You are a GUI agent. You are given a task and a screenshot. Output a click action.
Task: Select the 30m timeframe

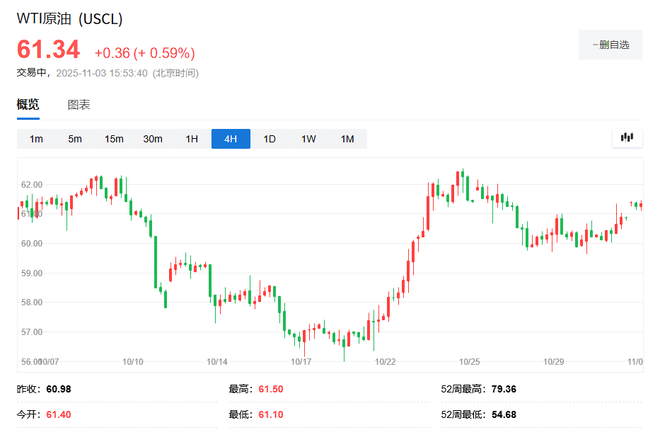coord(153,139)
